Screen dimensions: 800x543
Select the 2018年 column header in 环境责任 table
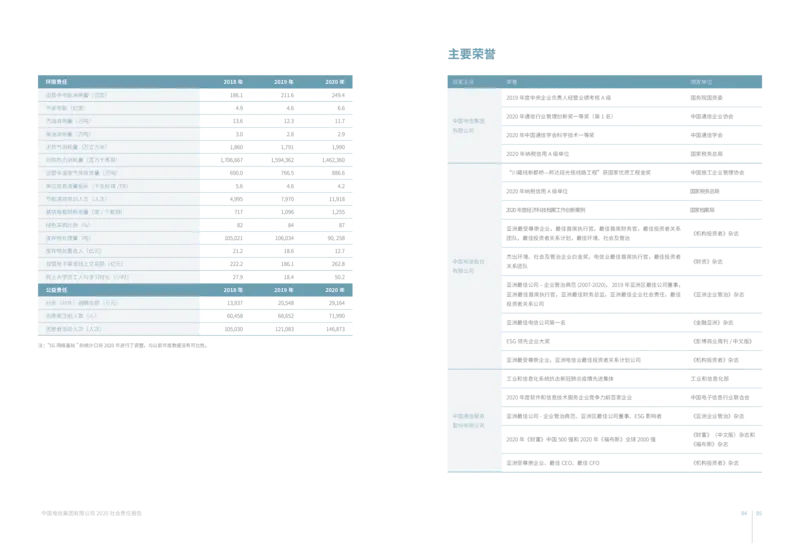tap(233, 81)
